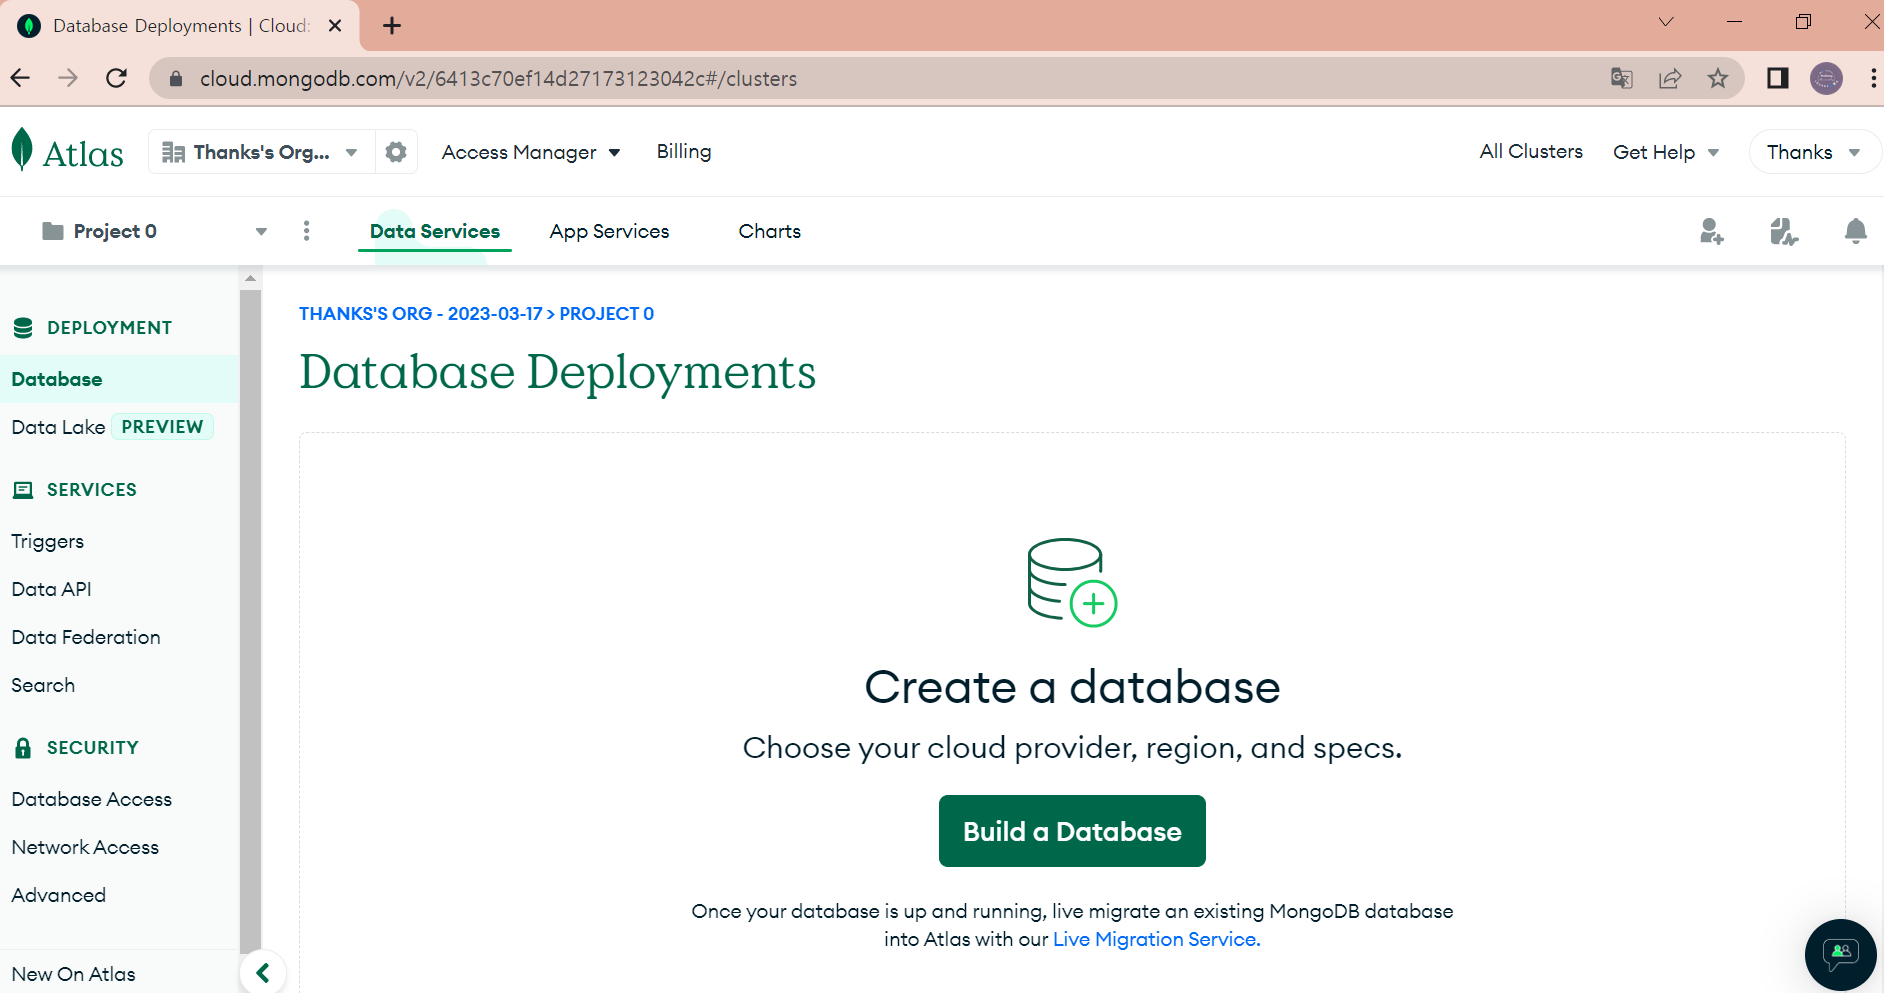The height and width of the screenshot is (993, 1884).
Task: Switch to the App Services tab
Action: click(x=609, y=231)
